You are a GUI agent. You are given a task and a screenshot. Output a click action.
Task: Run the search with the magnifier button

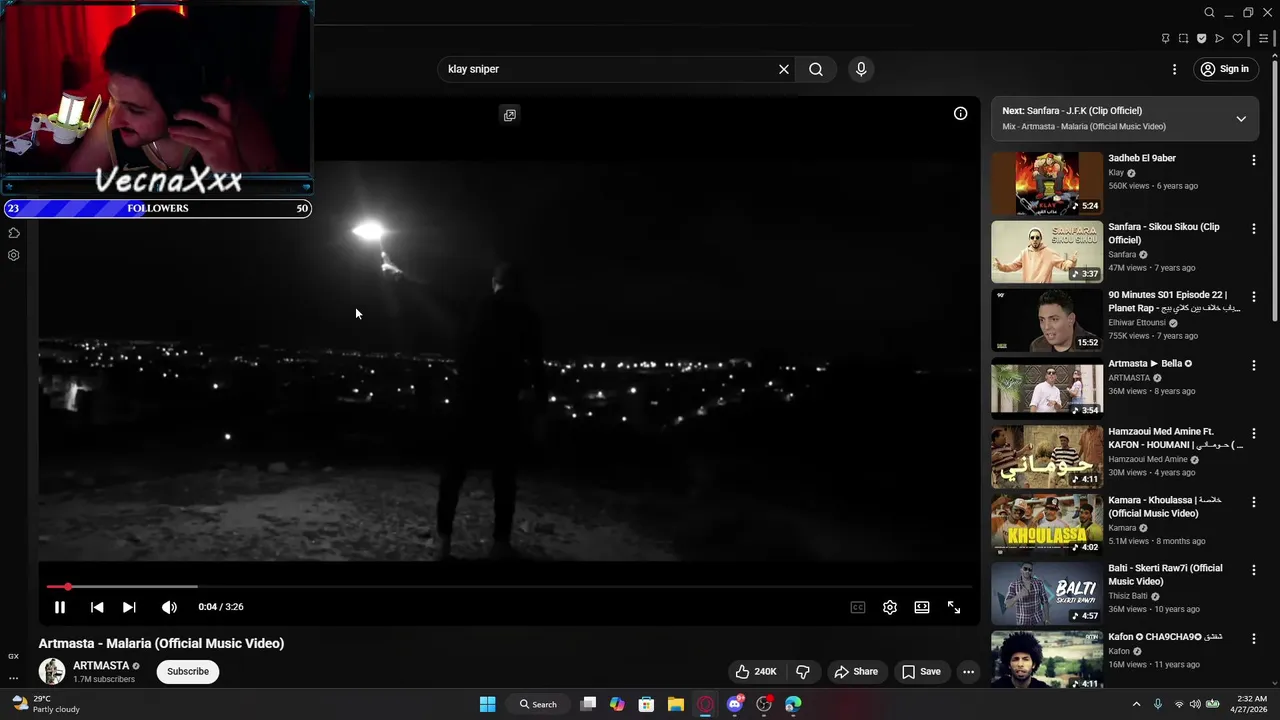coord(816,69)
